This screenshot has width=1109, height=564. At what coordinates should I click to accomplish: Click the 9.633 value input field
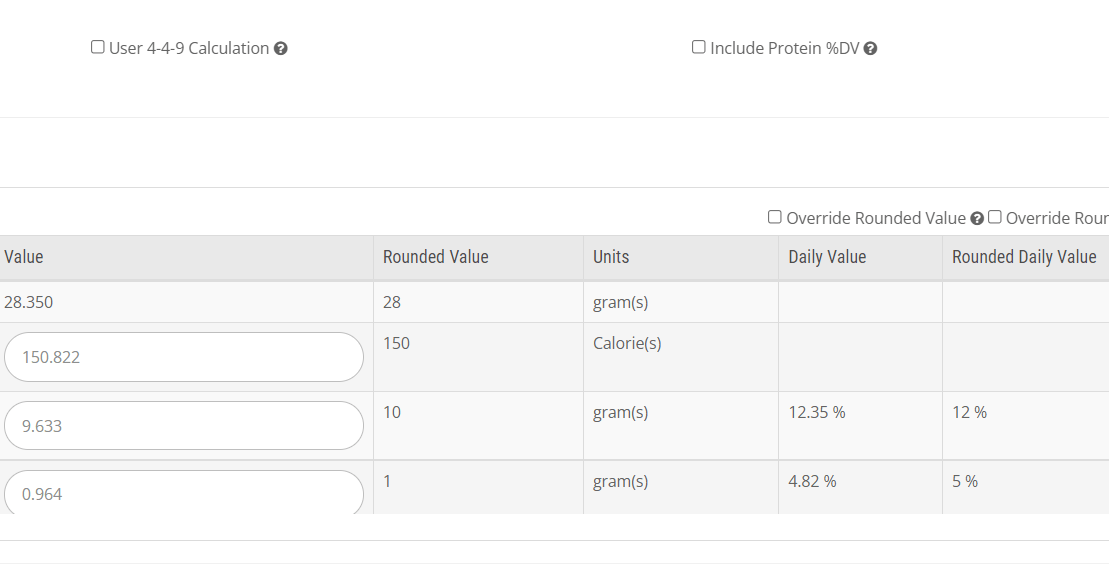pos(184,426)
